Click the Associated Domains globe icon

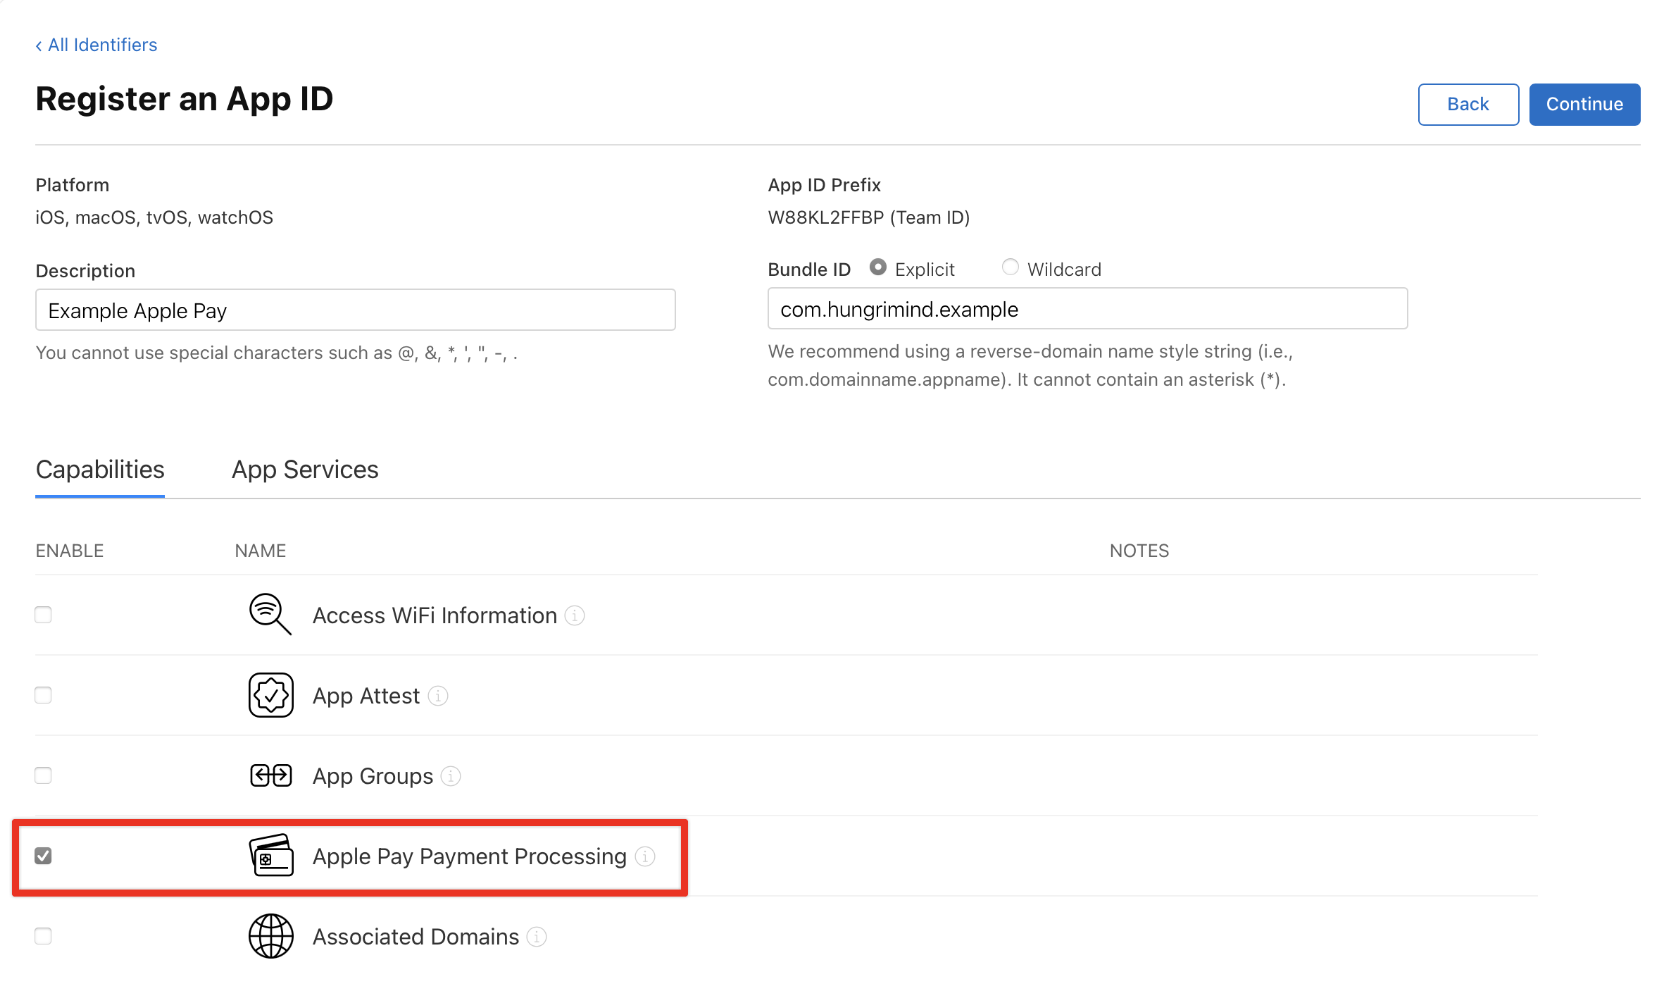[x=269, y=936]
